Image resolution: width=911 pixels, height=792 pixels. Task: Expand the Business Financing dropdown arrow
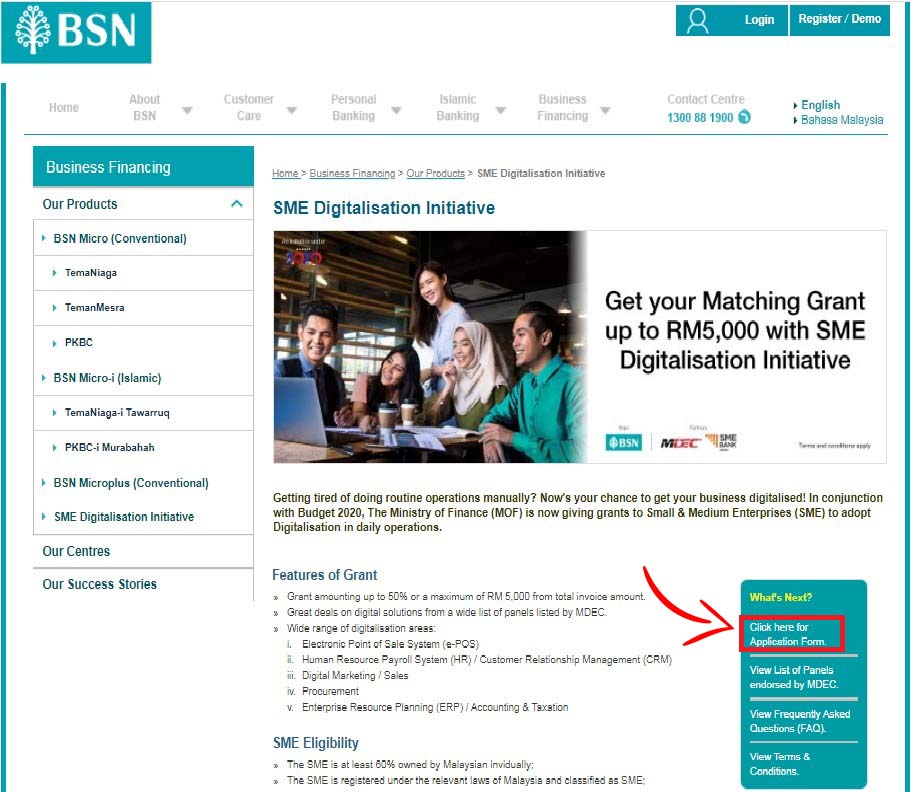coord(605,110)
